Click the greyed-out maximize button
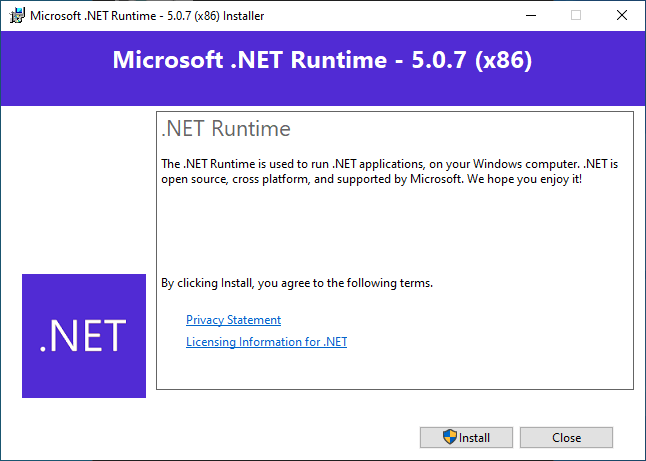This screenshot has height=461, width=646. pyautogui.click(x=575, y=16)
